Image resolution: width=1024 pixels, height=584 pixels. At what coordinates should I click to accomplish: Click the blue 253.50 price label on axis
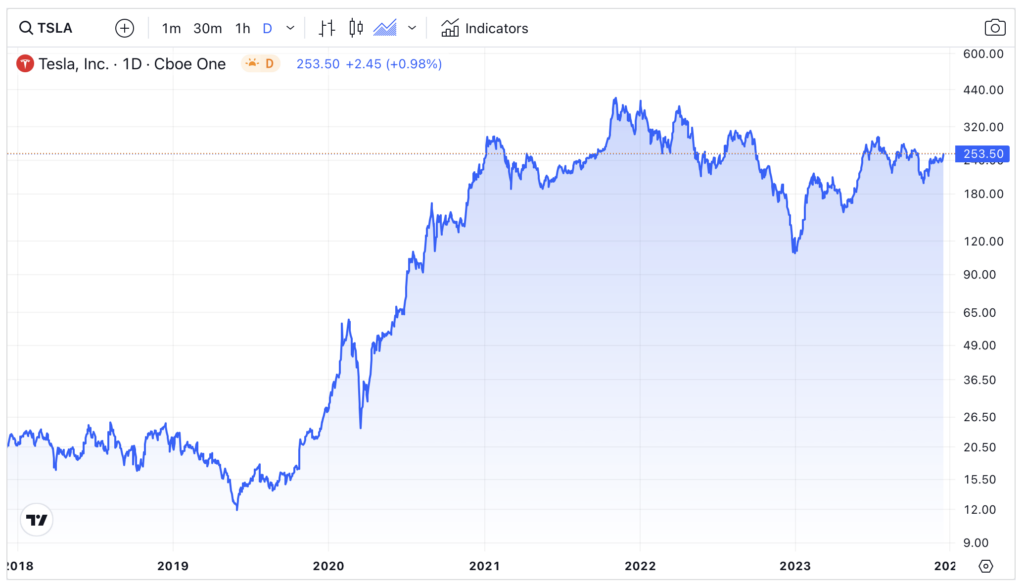point(982,154)
